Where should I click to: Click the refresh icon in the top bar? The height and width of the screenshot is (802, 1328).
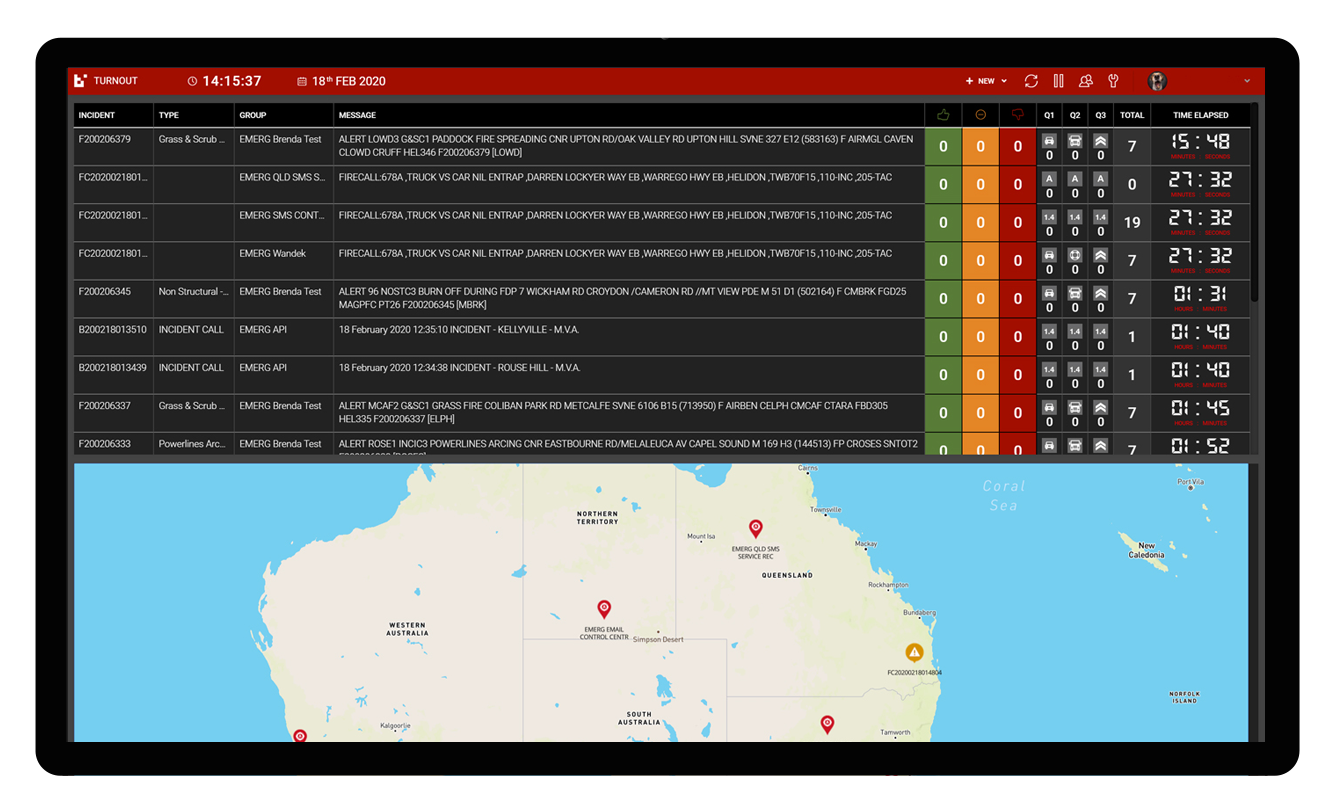(x=1031, y=81)
